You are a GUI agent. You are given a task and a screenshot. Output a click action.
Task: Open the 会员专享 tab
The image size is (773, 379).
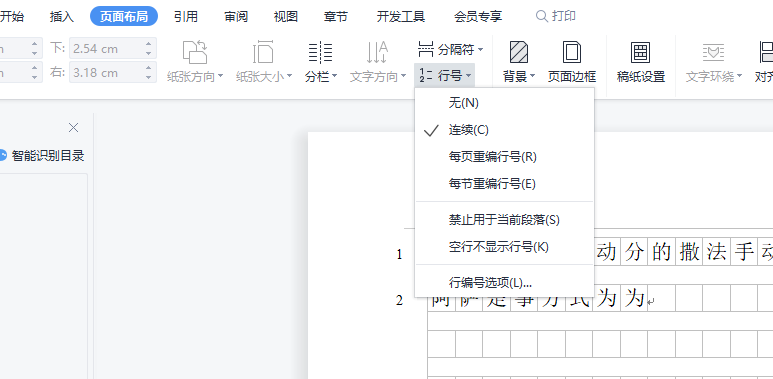478,16
